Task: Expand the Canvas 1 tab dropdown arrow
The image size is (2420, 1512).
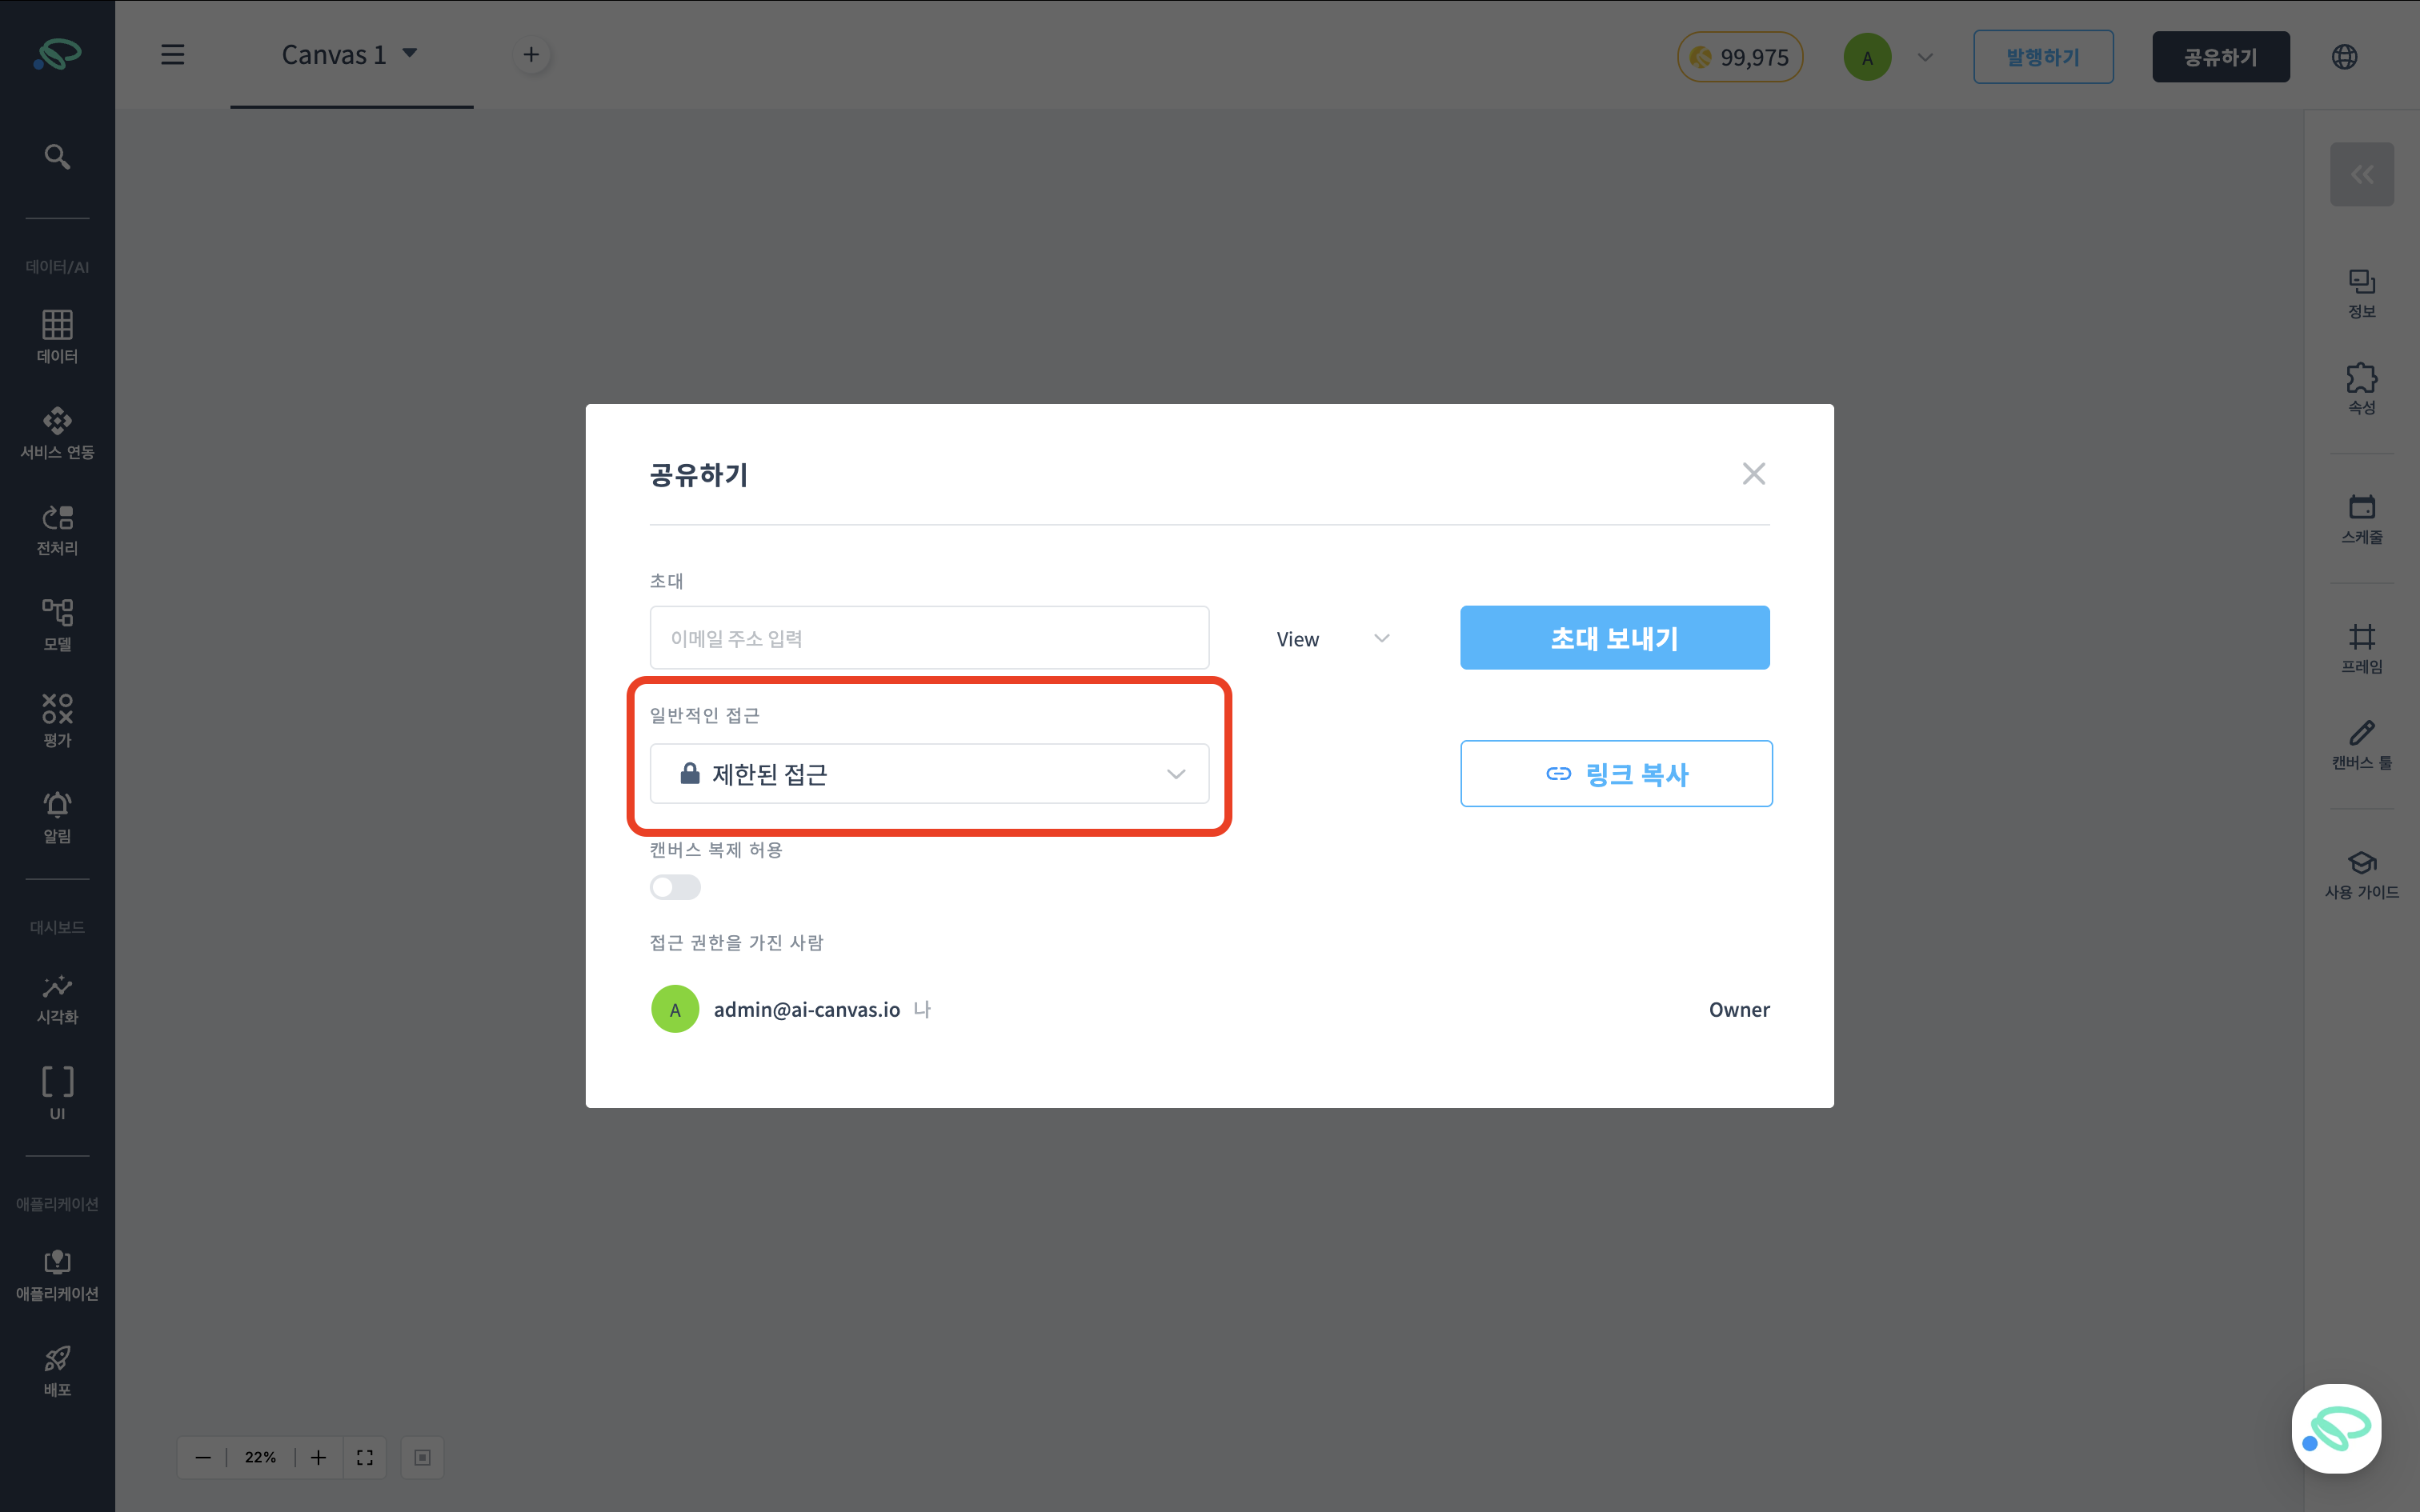Action: click(410, 53)
